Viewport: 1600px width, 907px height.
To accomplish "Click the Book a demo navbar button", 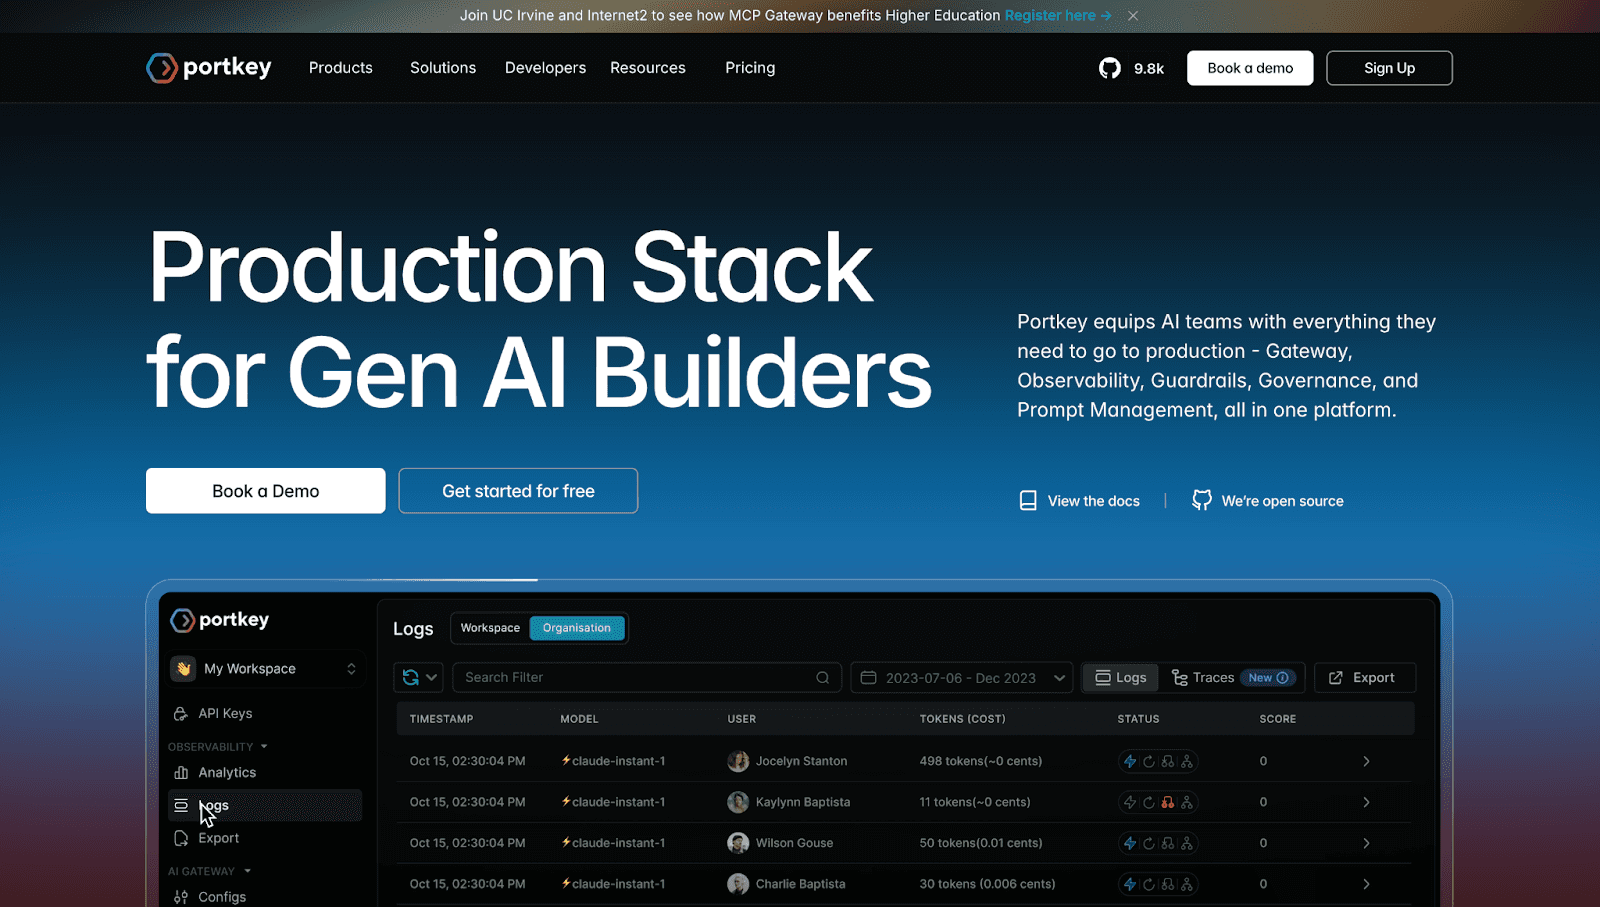I will [1250, 68].
